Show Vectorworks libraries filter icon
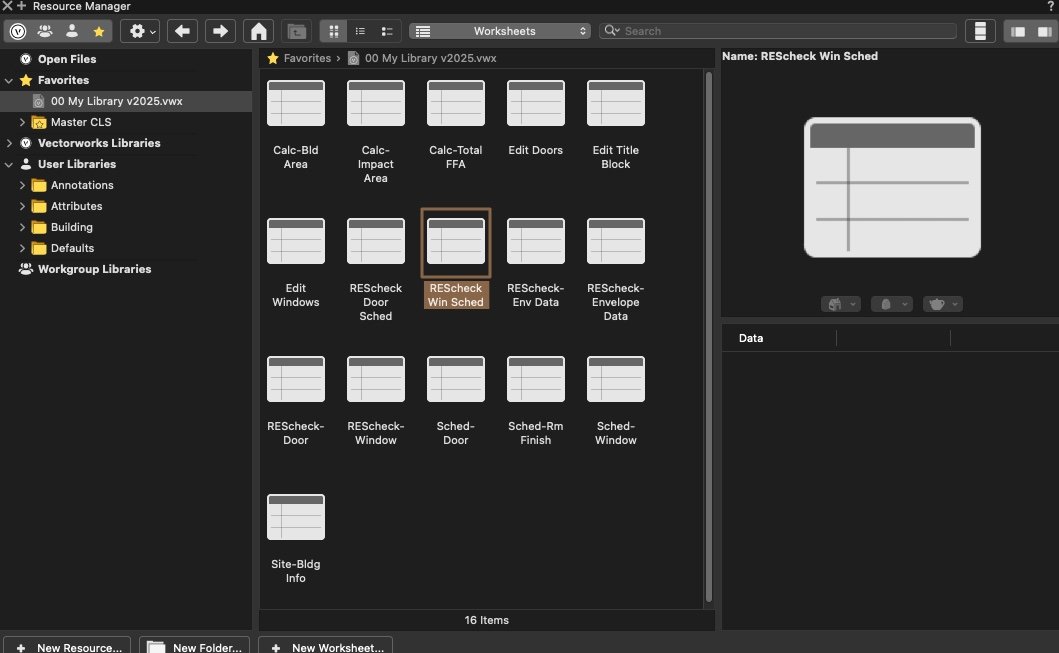The height and width of the screenshot is (653, 1059). click(18, 31)
